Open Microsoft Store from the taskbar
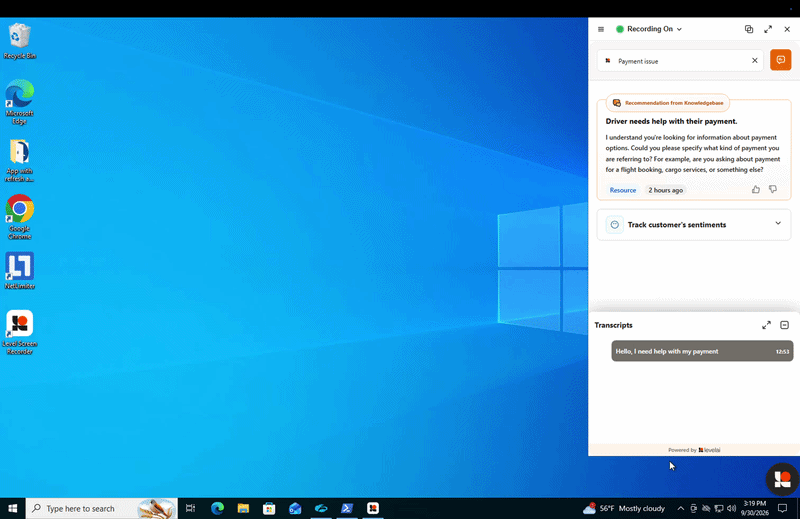800x519 pixels. click(269, 508)
